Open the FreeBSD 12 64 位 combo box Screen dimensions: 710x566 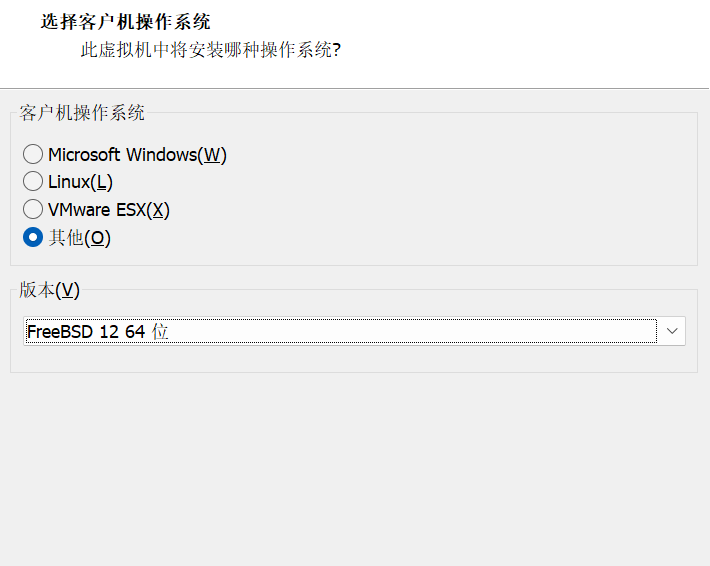tap(340, 331)
